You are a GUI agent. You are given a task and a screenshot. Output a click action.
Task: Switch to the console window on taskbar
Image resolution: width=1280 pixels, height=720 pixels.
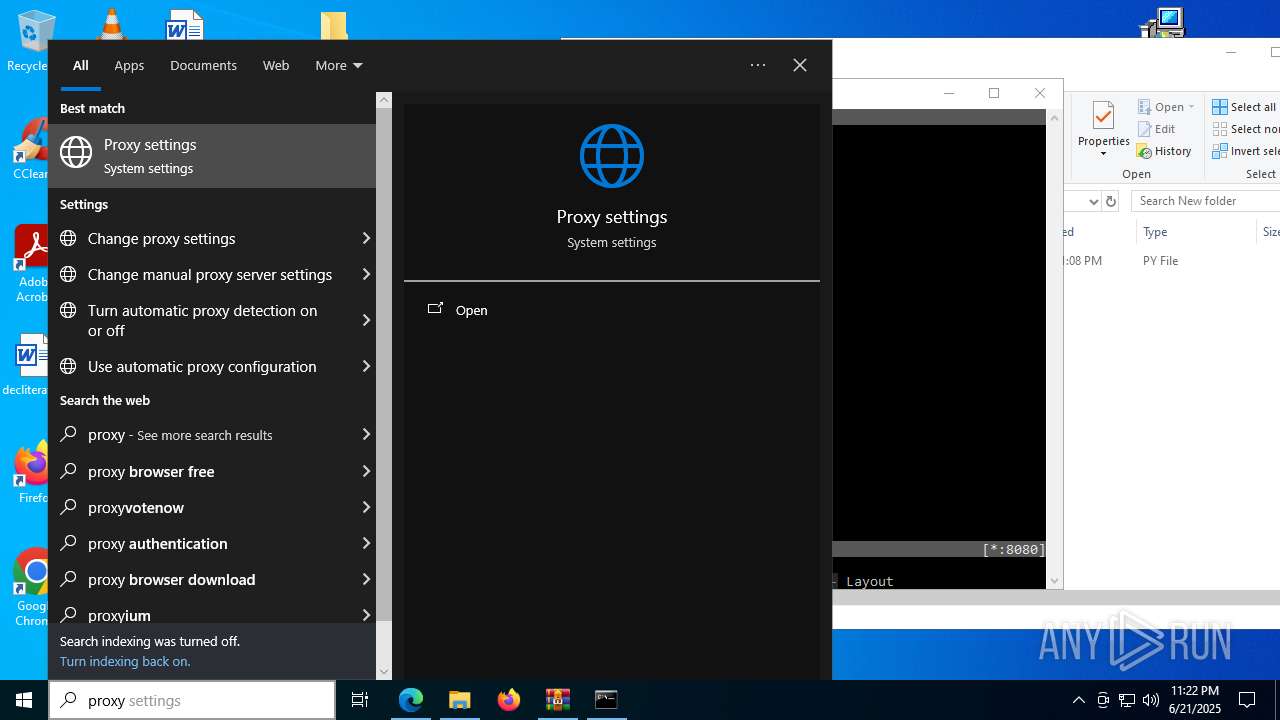point(606,700)
